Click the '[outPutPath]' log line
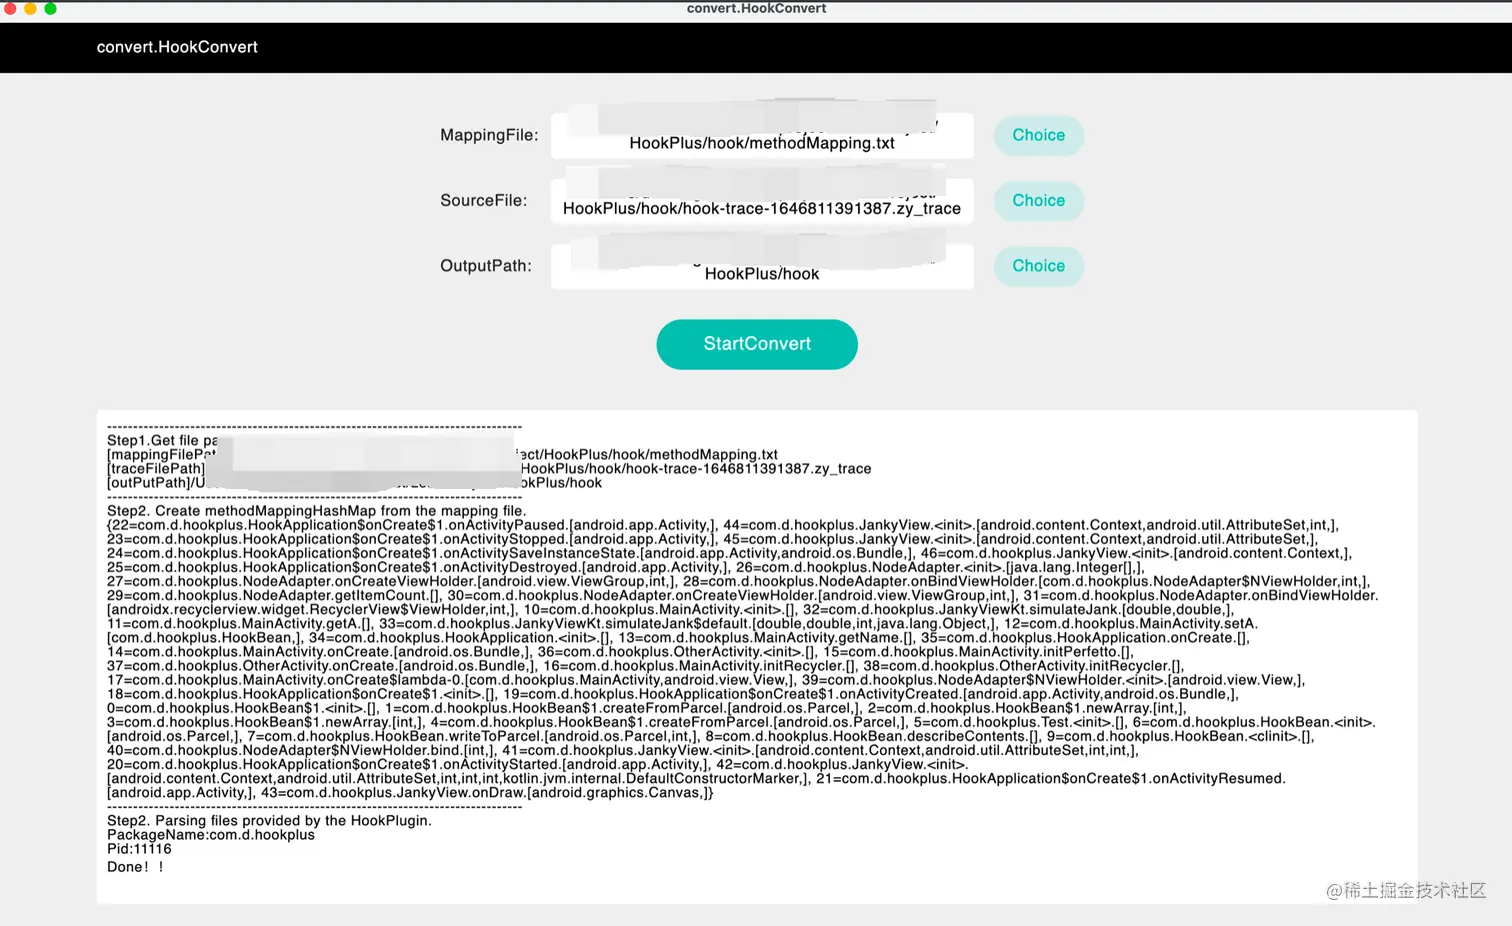This screenshot has height=926, width=1512. tap(354, 482)
